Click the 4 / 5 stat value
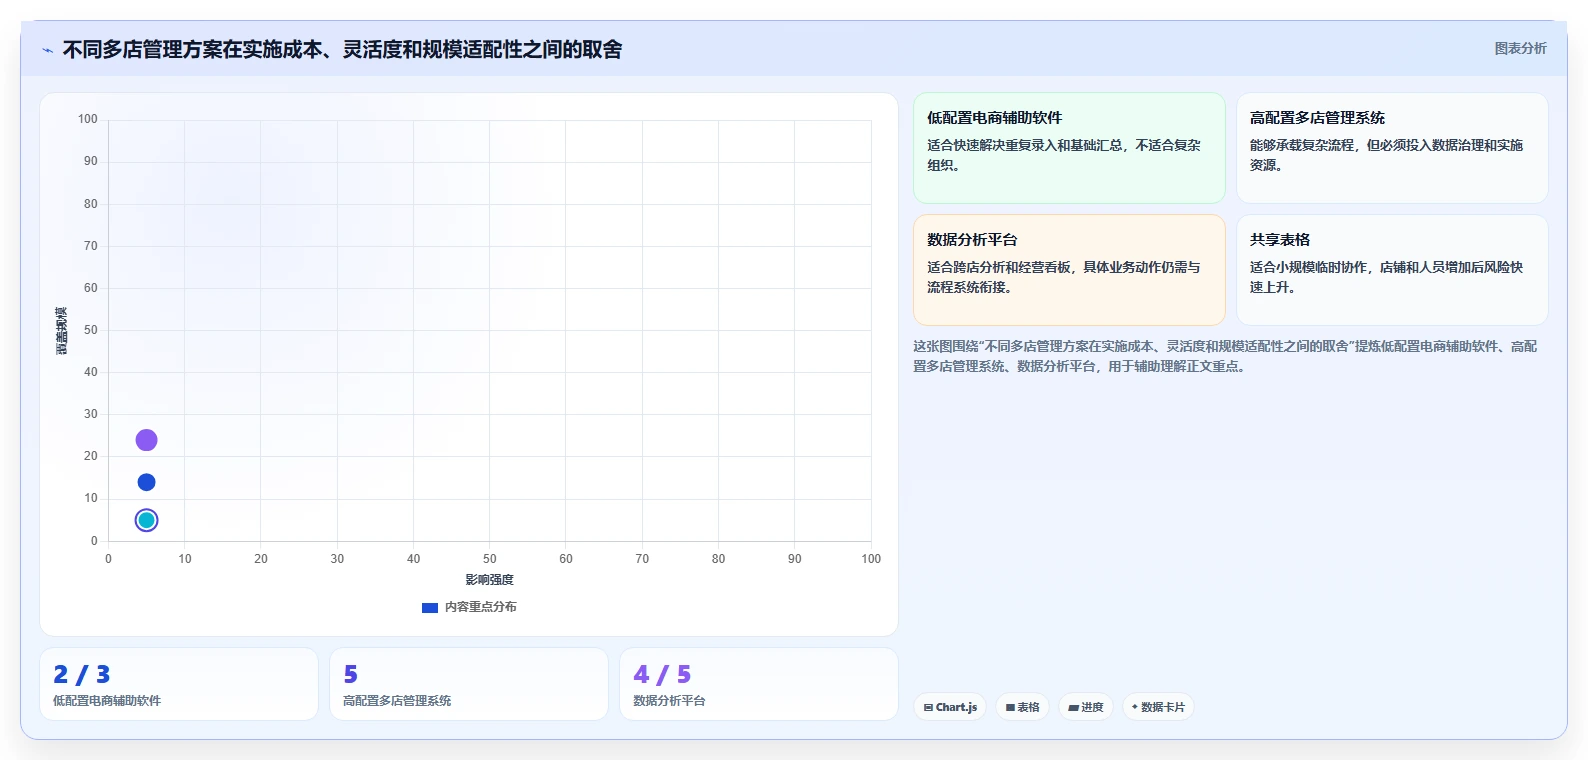The image size is (1588, 760). click(x=662, y=675)
